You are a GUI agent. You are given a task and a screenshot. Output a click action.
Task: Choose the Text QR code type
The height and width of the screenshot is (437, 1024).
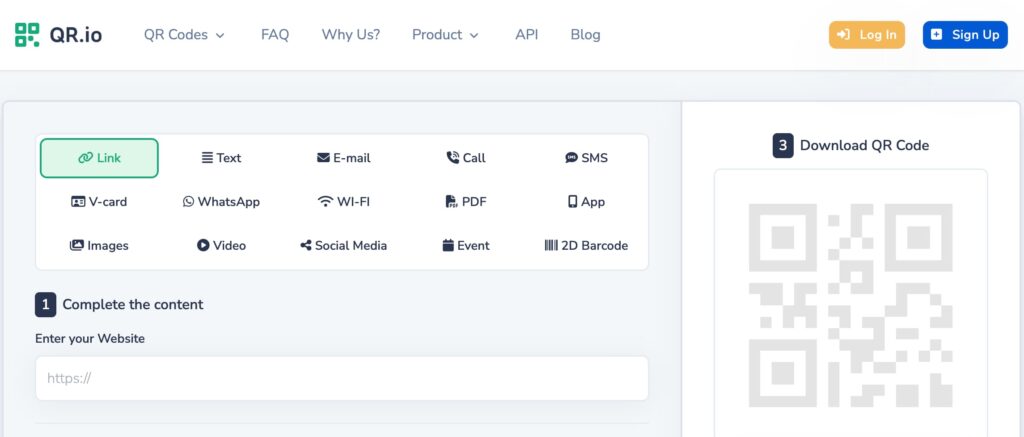coord(221,158)
